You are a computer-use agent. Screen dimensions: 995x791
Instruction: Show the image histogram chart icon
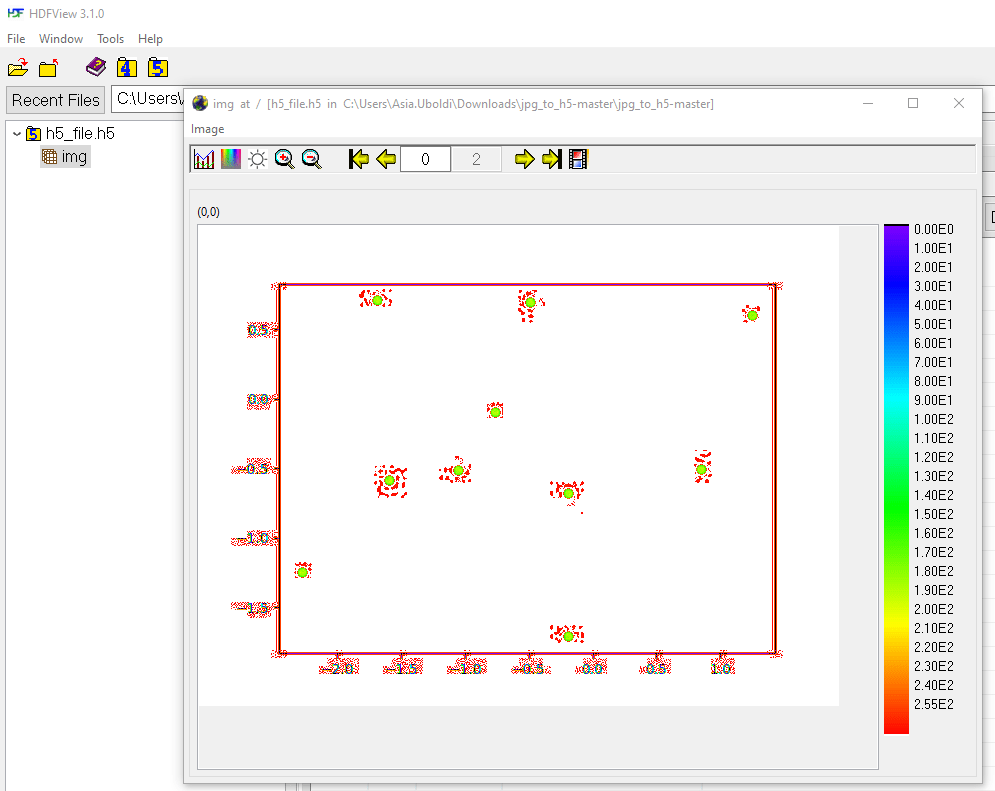204,159
